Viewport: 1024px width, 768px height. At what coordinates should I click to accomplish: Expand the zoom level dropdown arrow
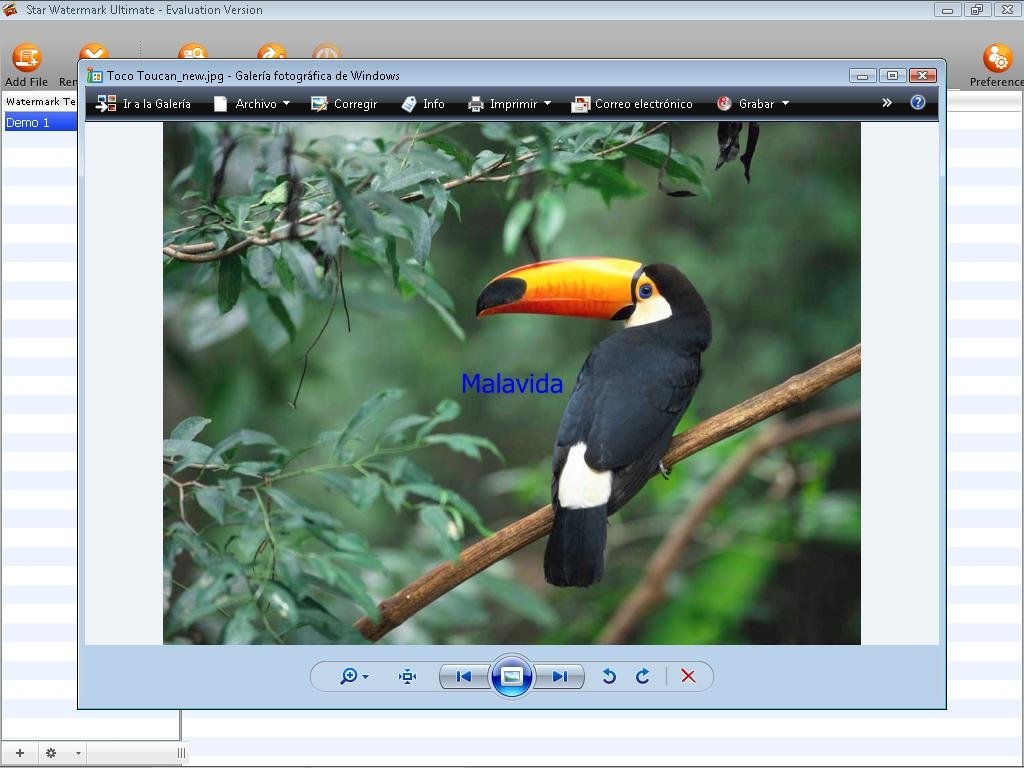click(x=366, y=677)
